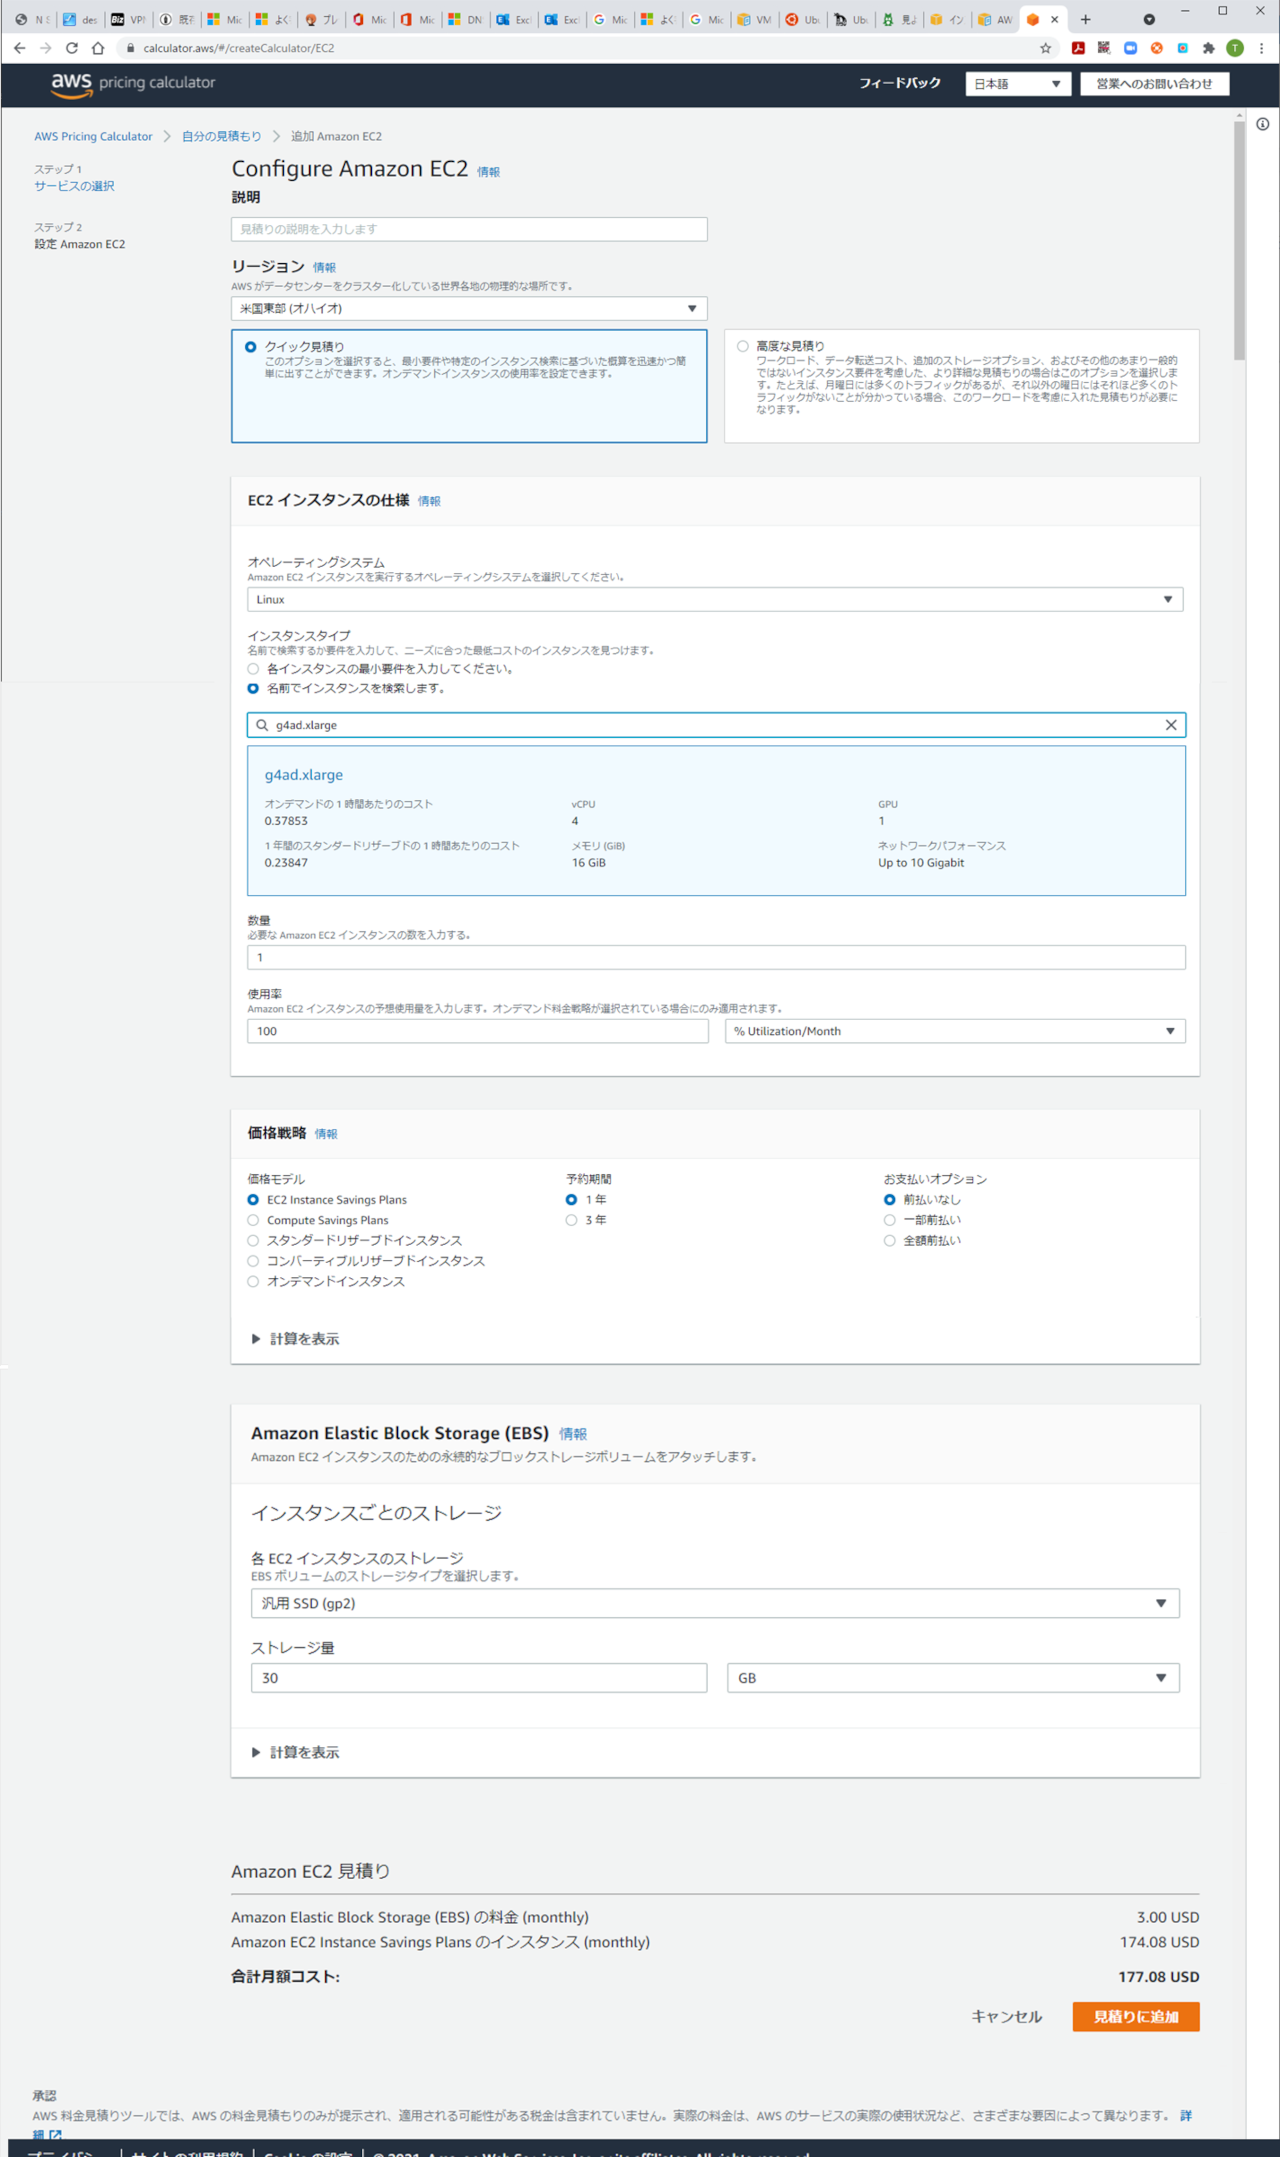Open the region dropdown 米国東部 (オハイオ)
The image size is (1280, 2157).
click(468, 309)
